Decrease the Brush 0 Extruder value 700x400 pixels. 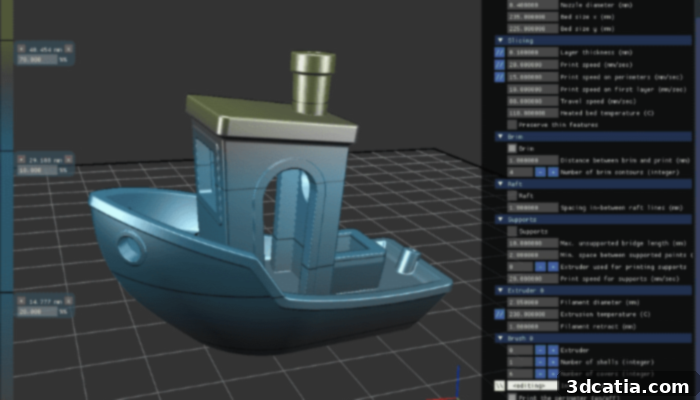pyautogui.click(x=540, y=350)
